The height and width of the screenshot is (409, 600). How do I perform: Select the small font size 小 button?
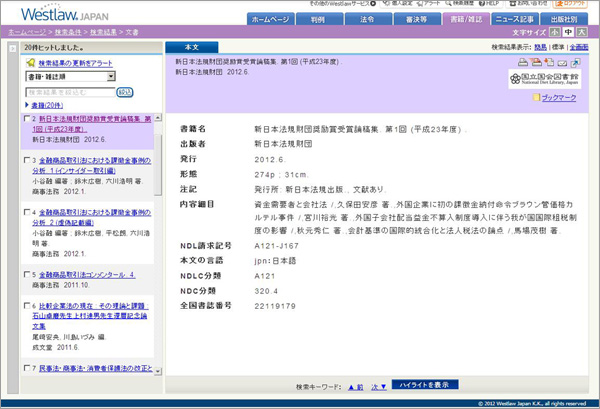pos(553,33)
